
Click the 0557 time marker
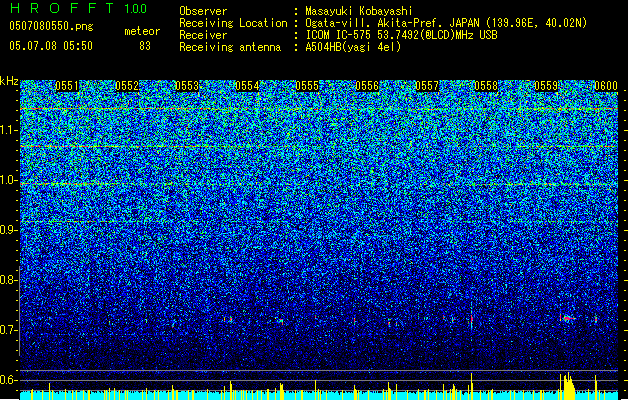(427, 86)
